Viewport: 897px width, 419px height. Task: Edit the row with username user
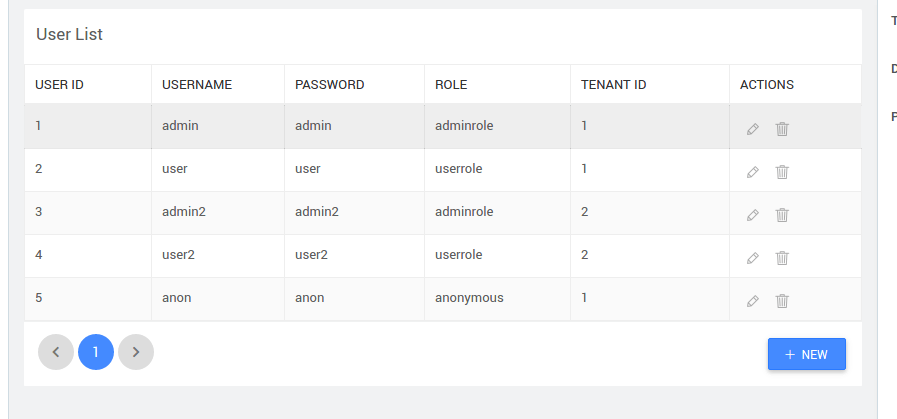tap(753, 172)
